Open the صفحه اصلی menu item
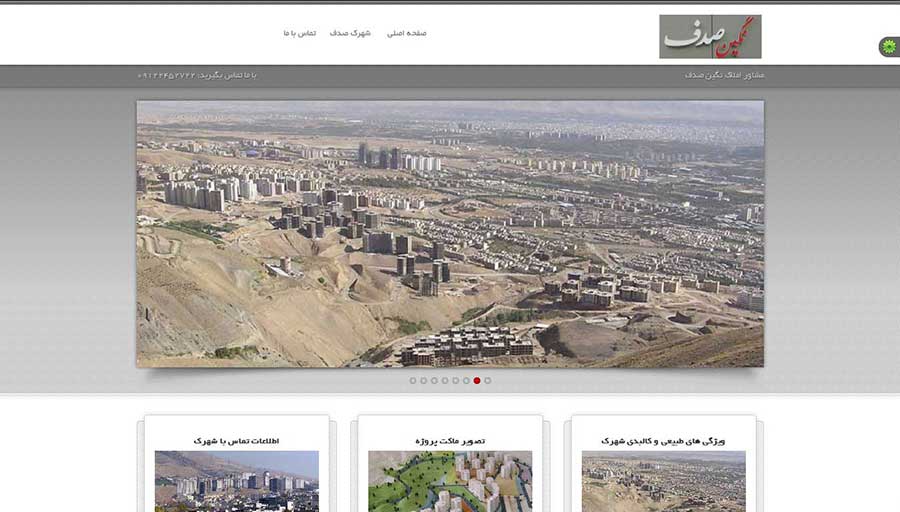The width and height of the screenshot is (900, 512). (x=407, y=33)
